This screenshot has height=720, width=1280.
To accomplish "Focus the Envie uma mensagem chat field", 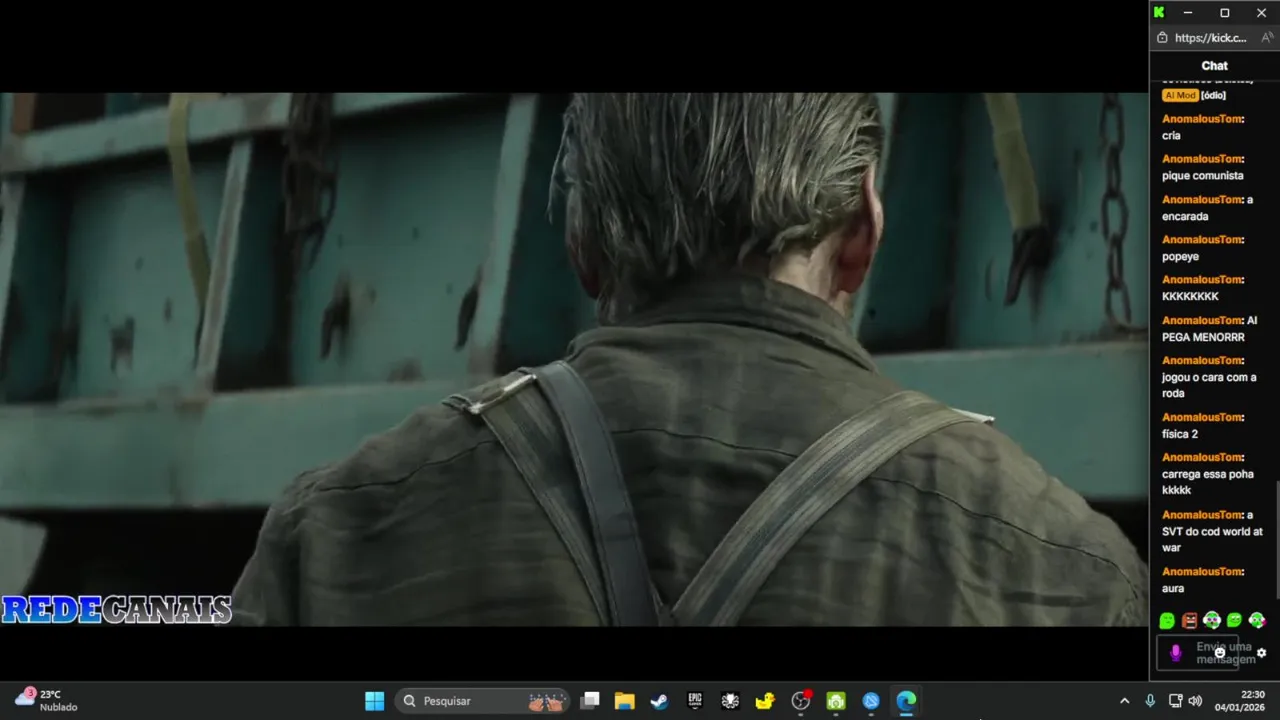I will [1197, 653].
